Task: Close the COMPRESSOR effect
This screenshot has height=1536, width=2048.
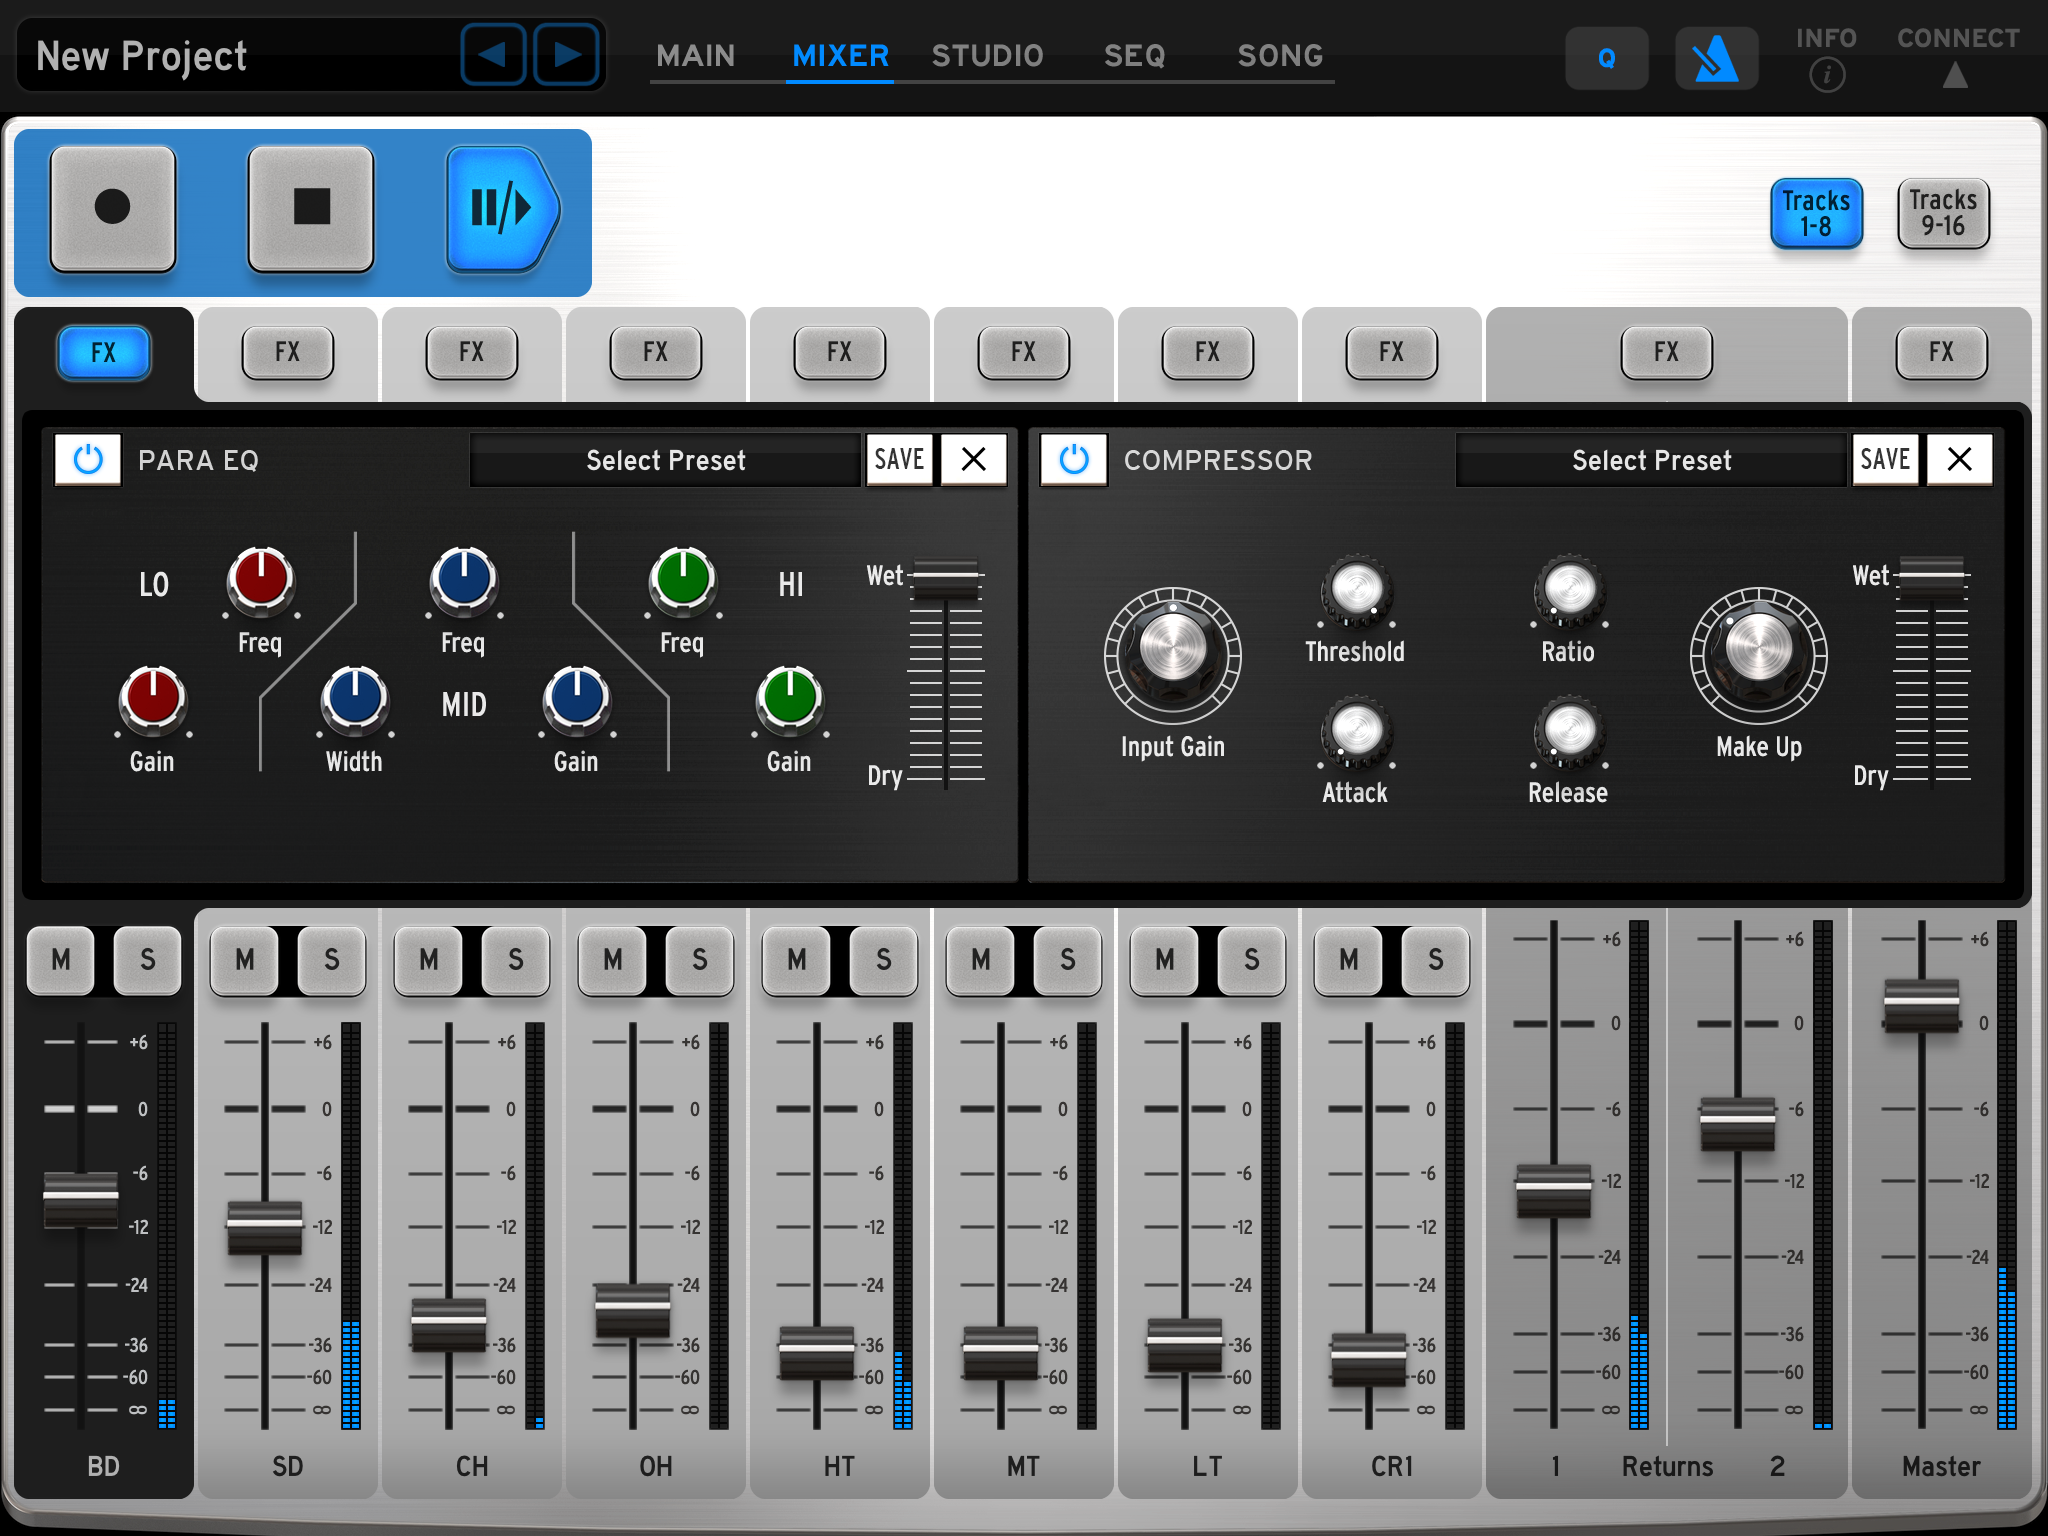Action: click(1960, 460)
